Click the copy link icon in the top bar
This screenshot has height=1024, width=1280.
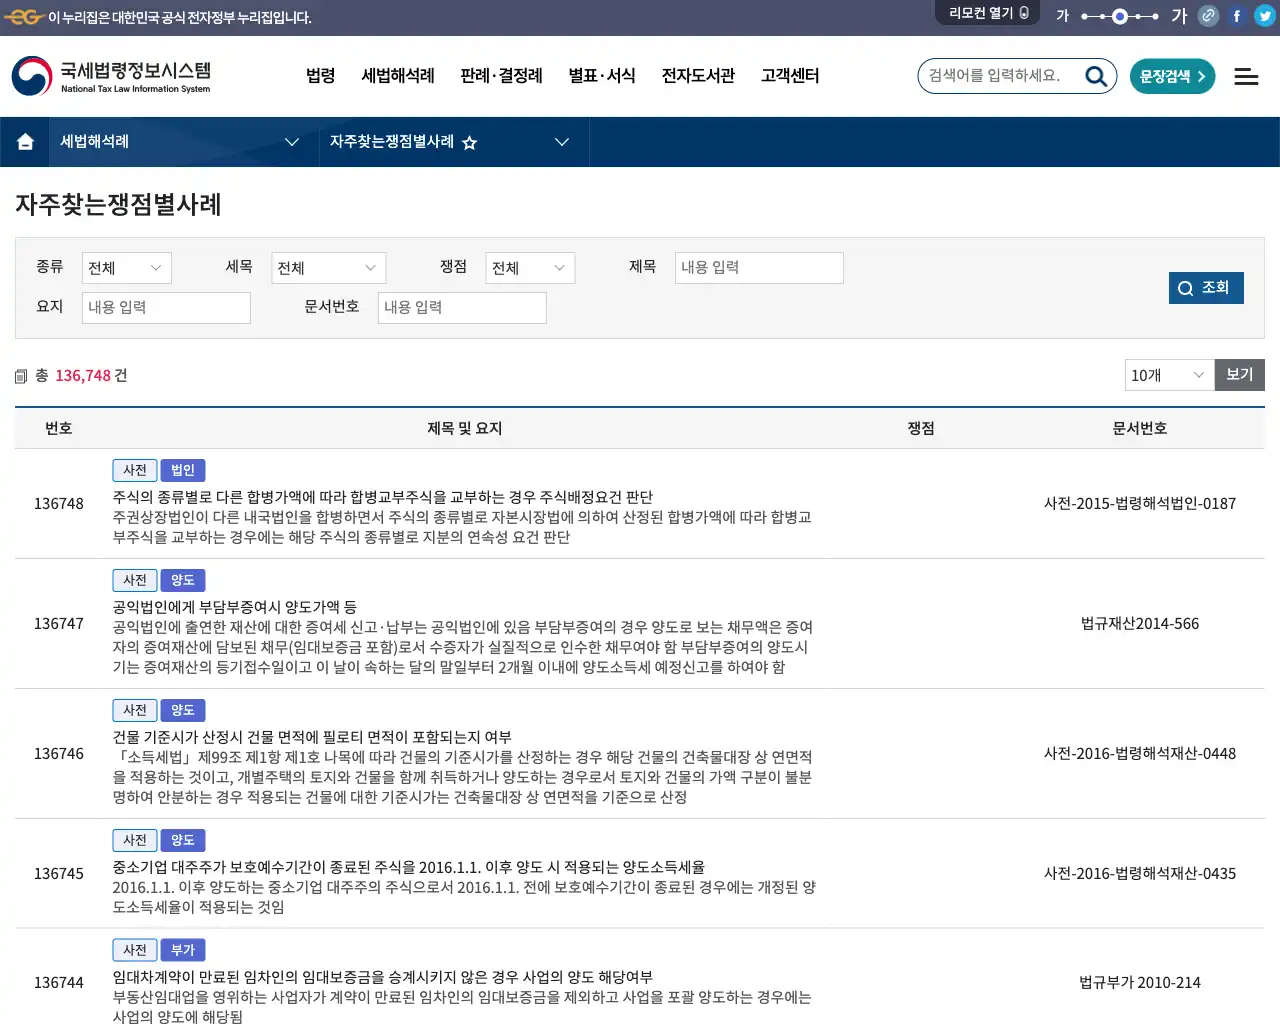pyautogui.click(x=1209, y=16)
